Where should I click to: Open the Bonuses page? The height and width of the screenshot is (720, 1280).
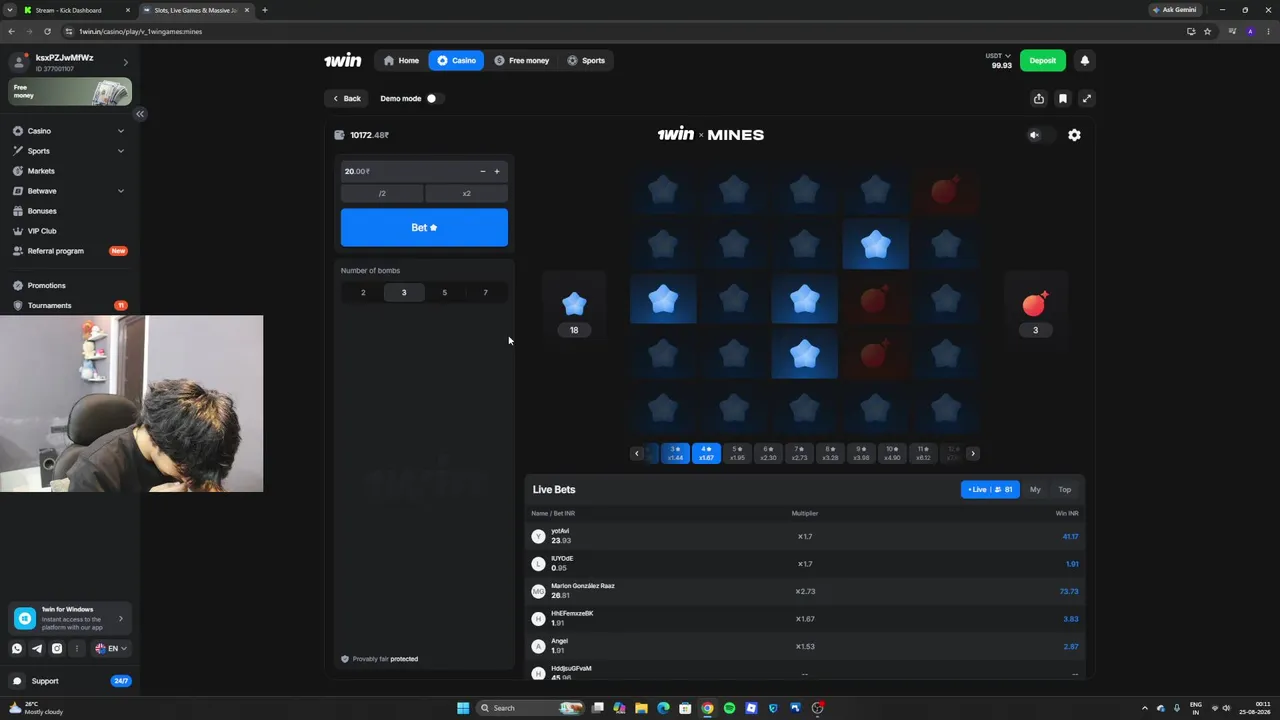[70, 211]
